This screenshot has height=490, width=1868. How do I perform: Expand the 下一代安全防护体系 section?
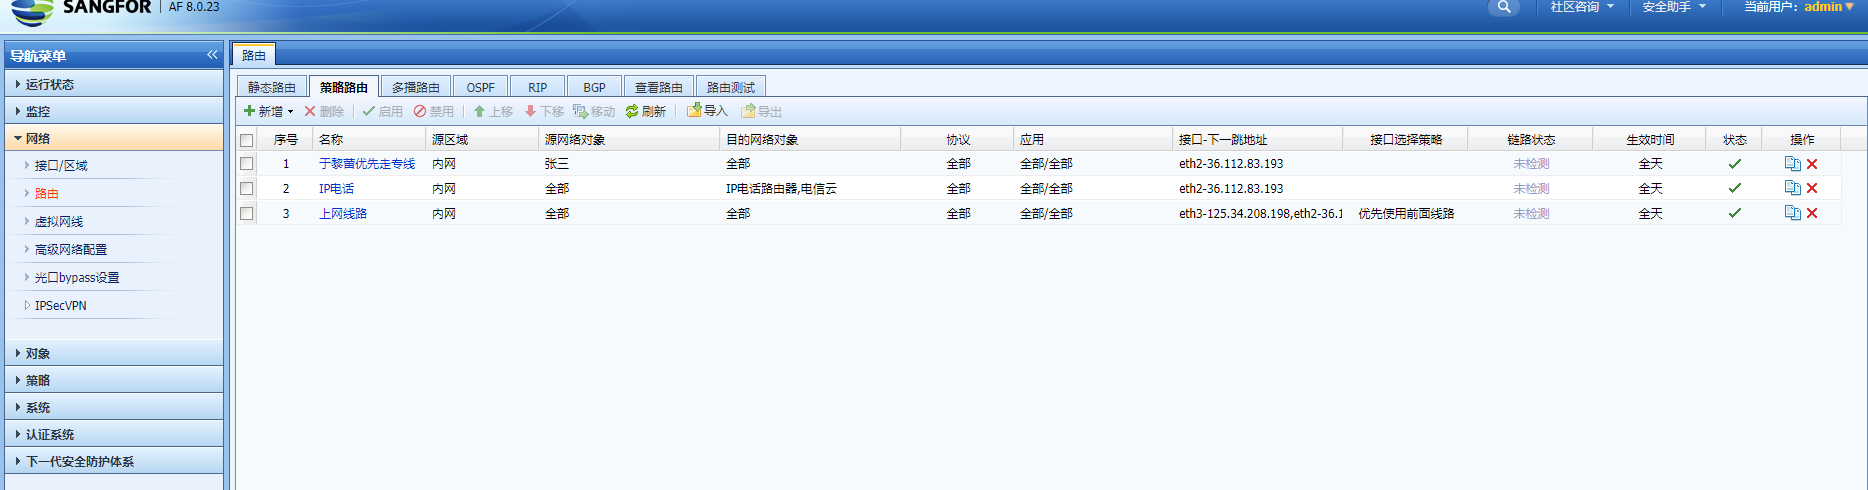coord(113,461)
